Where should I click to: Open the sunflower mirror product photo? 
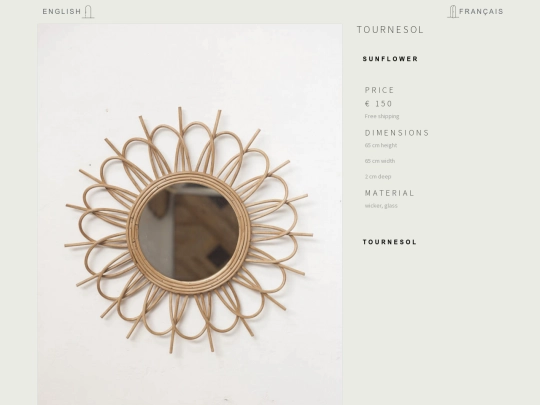190,214
